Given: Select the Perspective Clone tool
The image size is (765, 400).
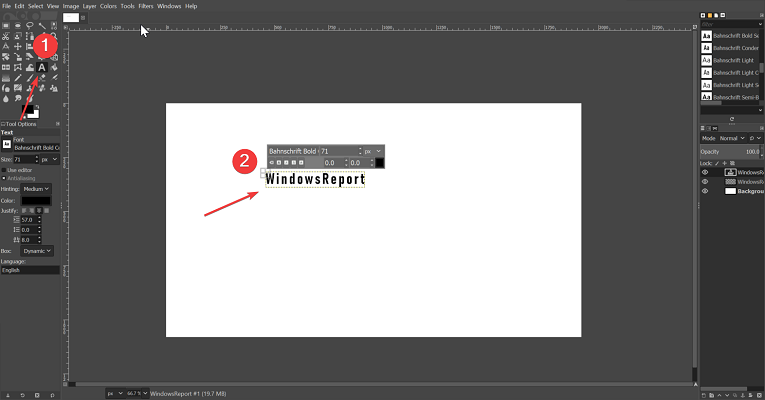Looking at the screenshot, I should point(54,88).
